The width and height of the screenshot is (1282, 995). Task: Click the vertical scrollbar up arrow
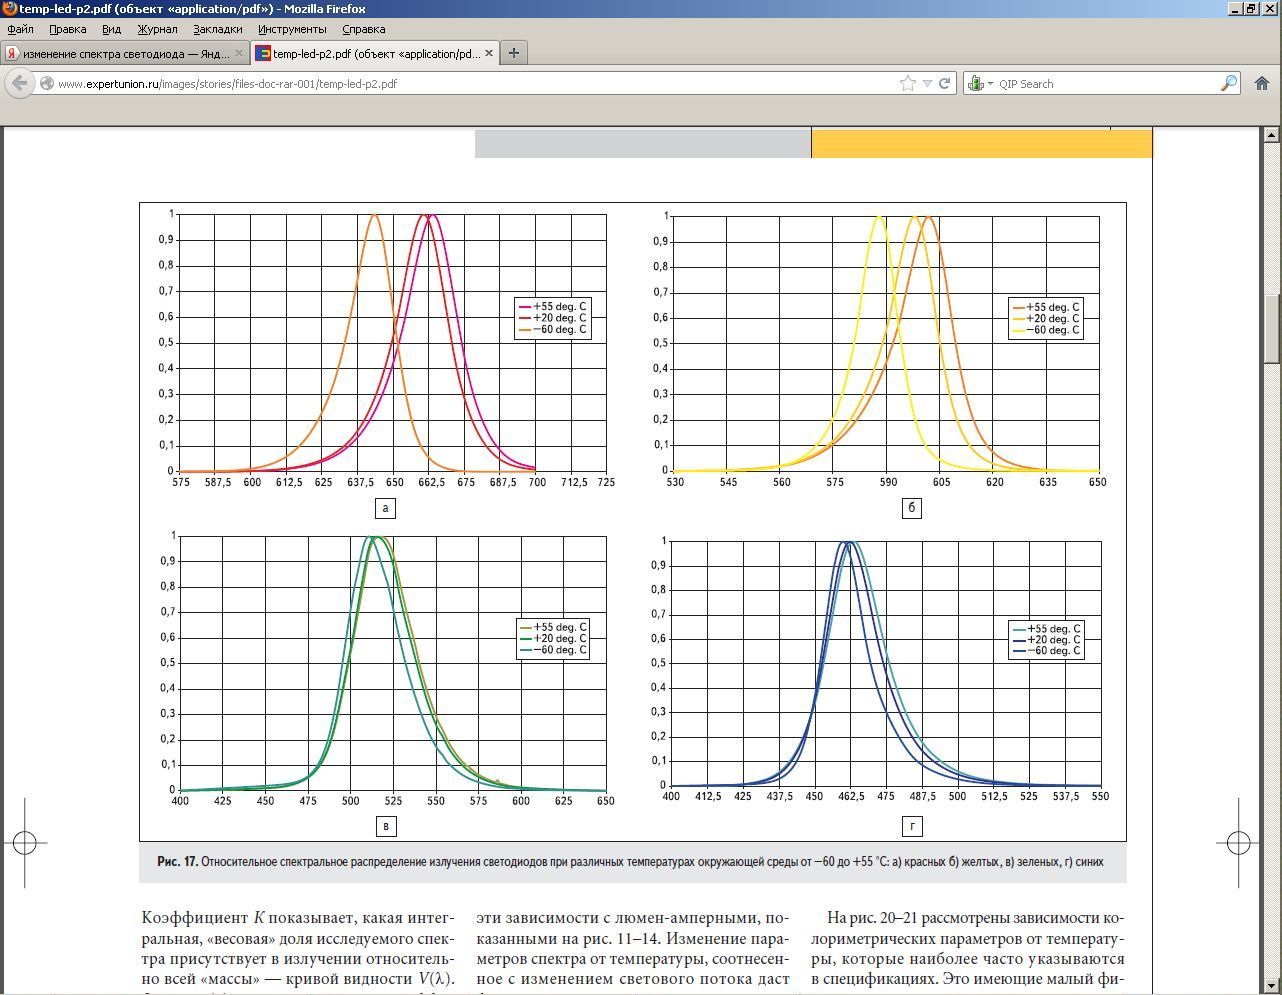[1272, 134]
